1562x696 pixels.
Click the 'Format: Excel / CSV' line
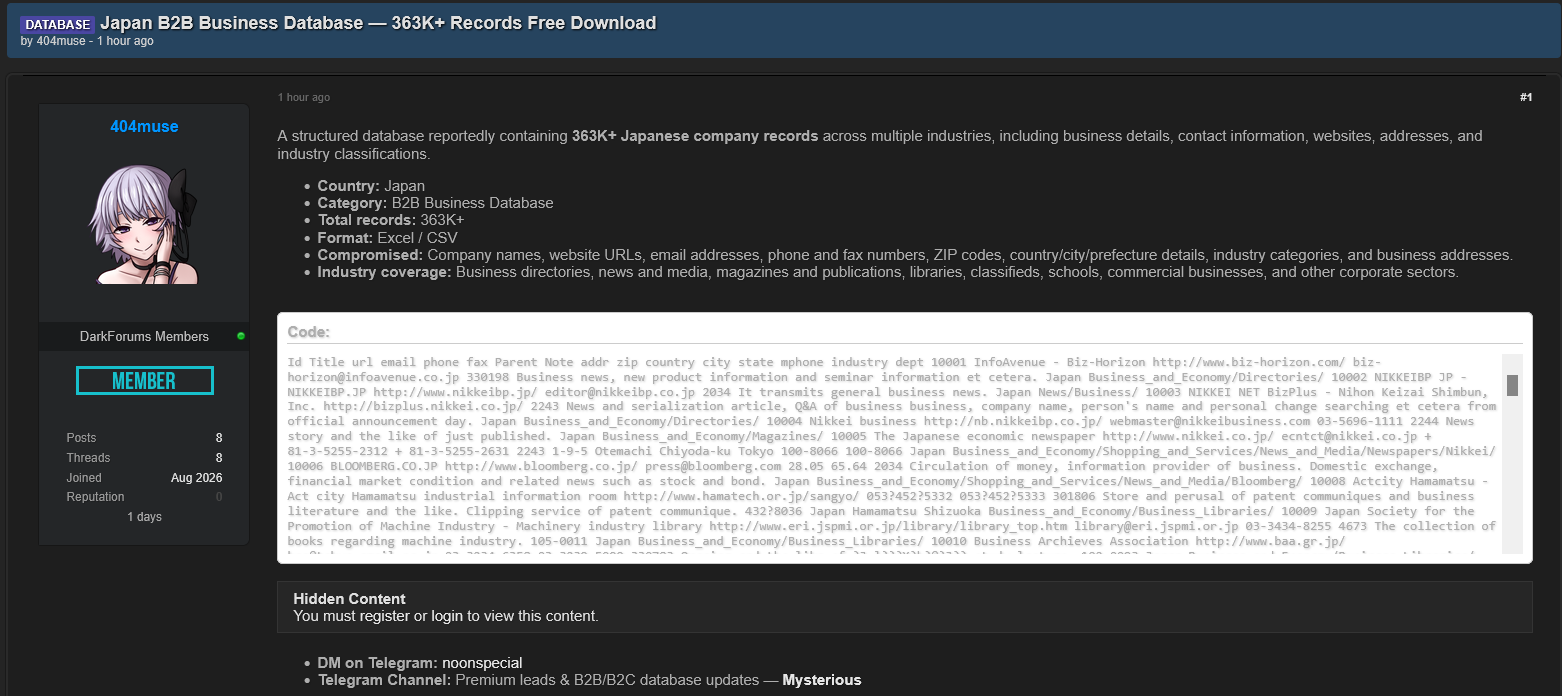click(387, 238)
